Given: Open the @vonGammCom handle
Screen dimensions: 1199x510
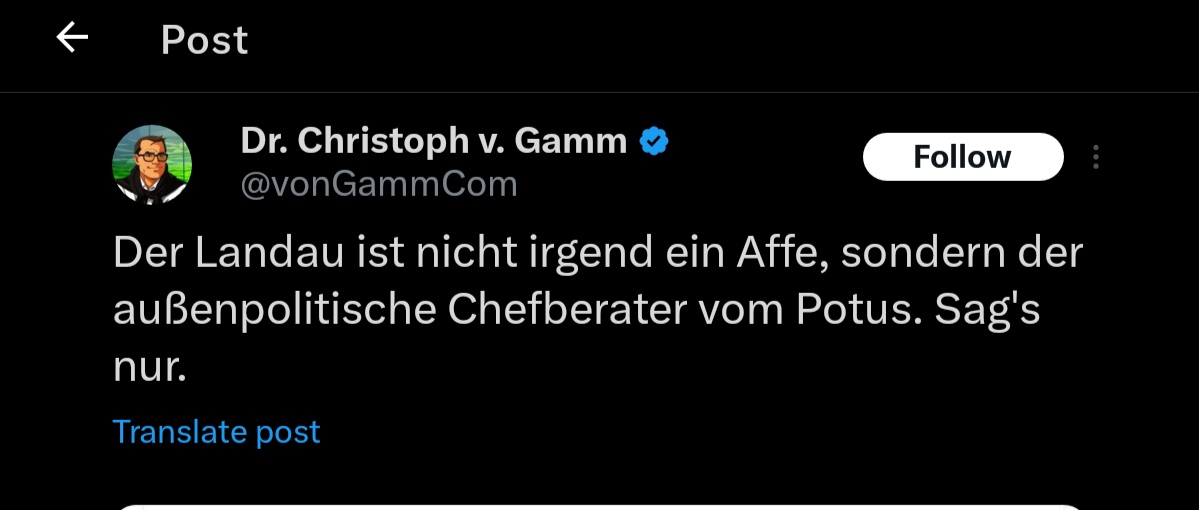Looking at the screenshot, I should click(379, 184).
